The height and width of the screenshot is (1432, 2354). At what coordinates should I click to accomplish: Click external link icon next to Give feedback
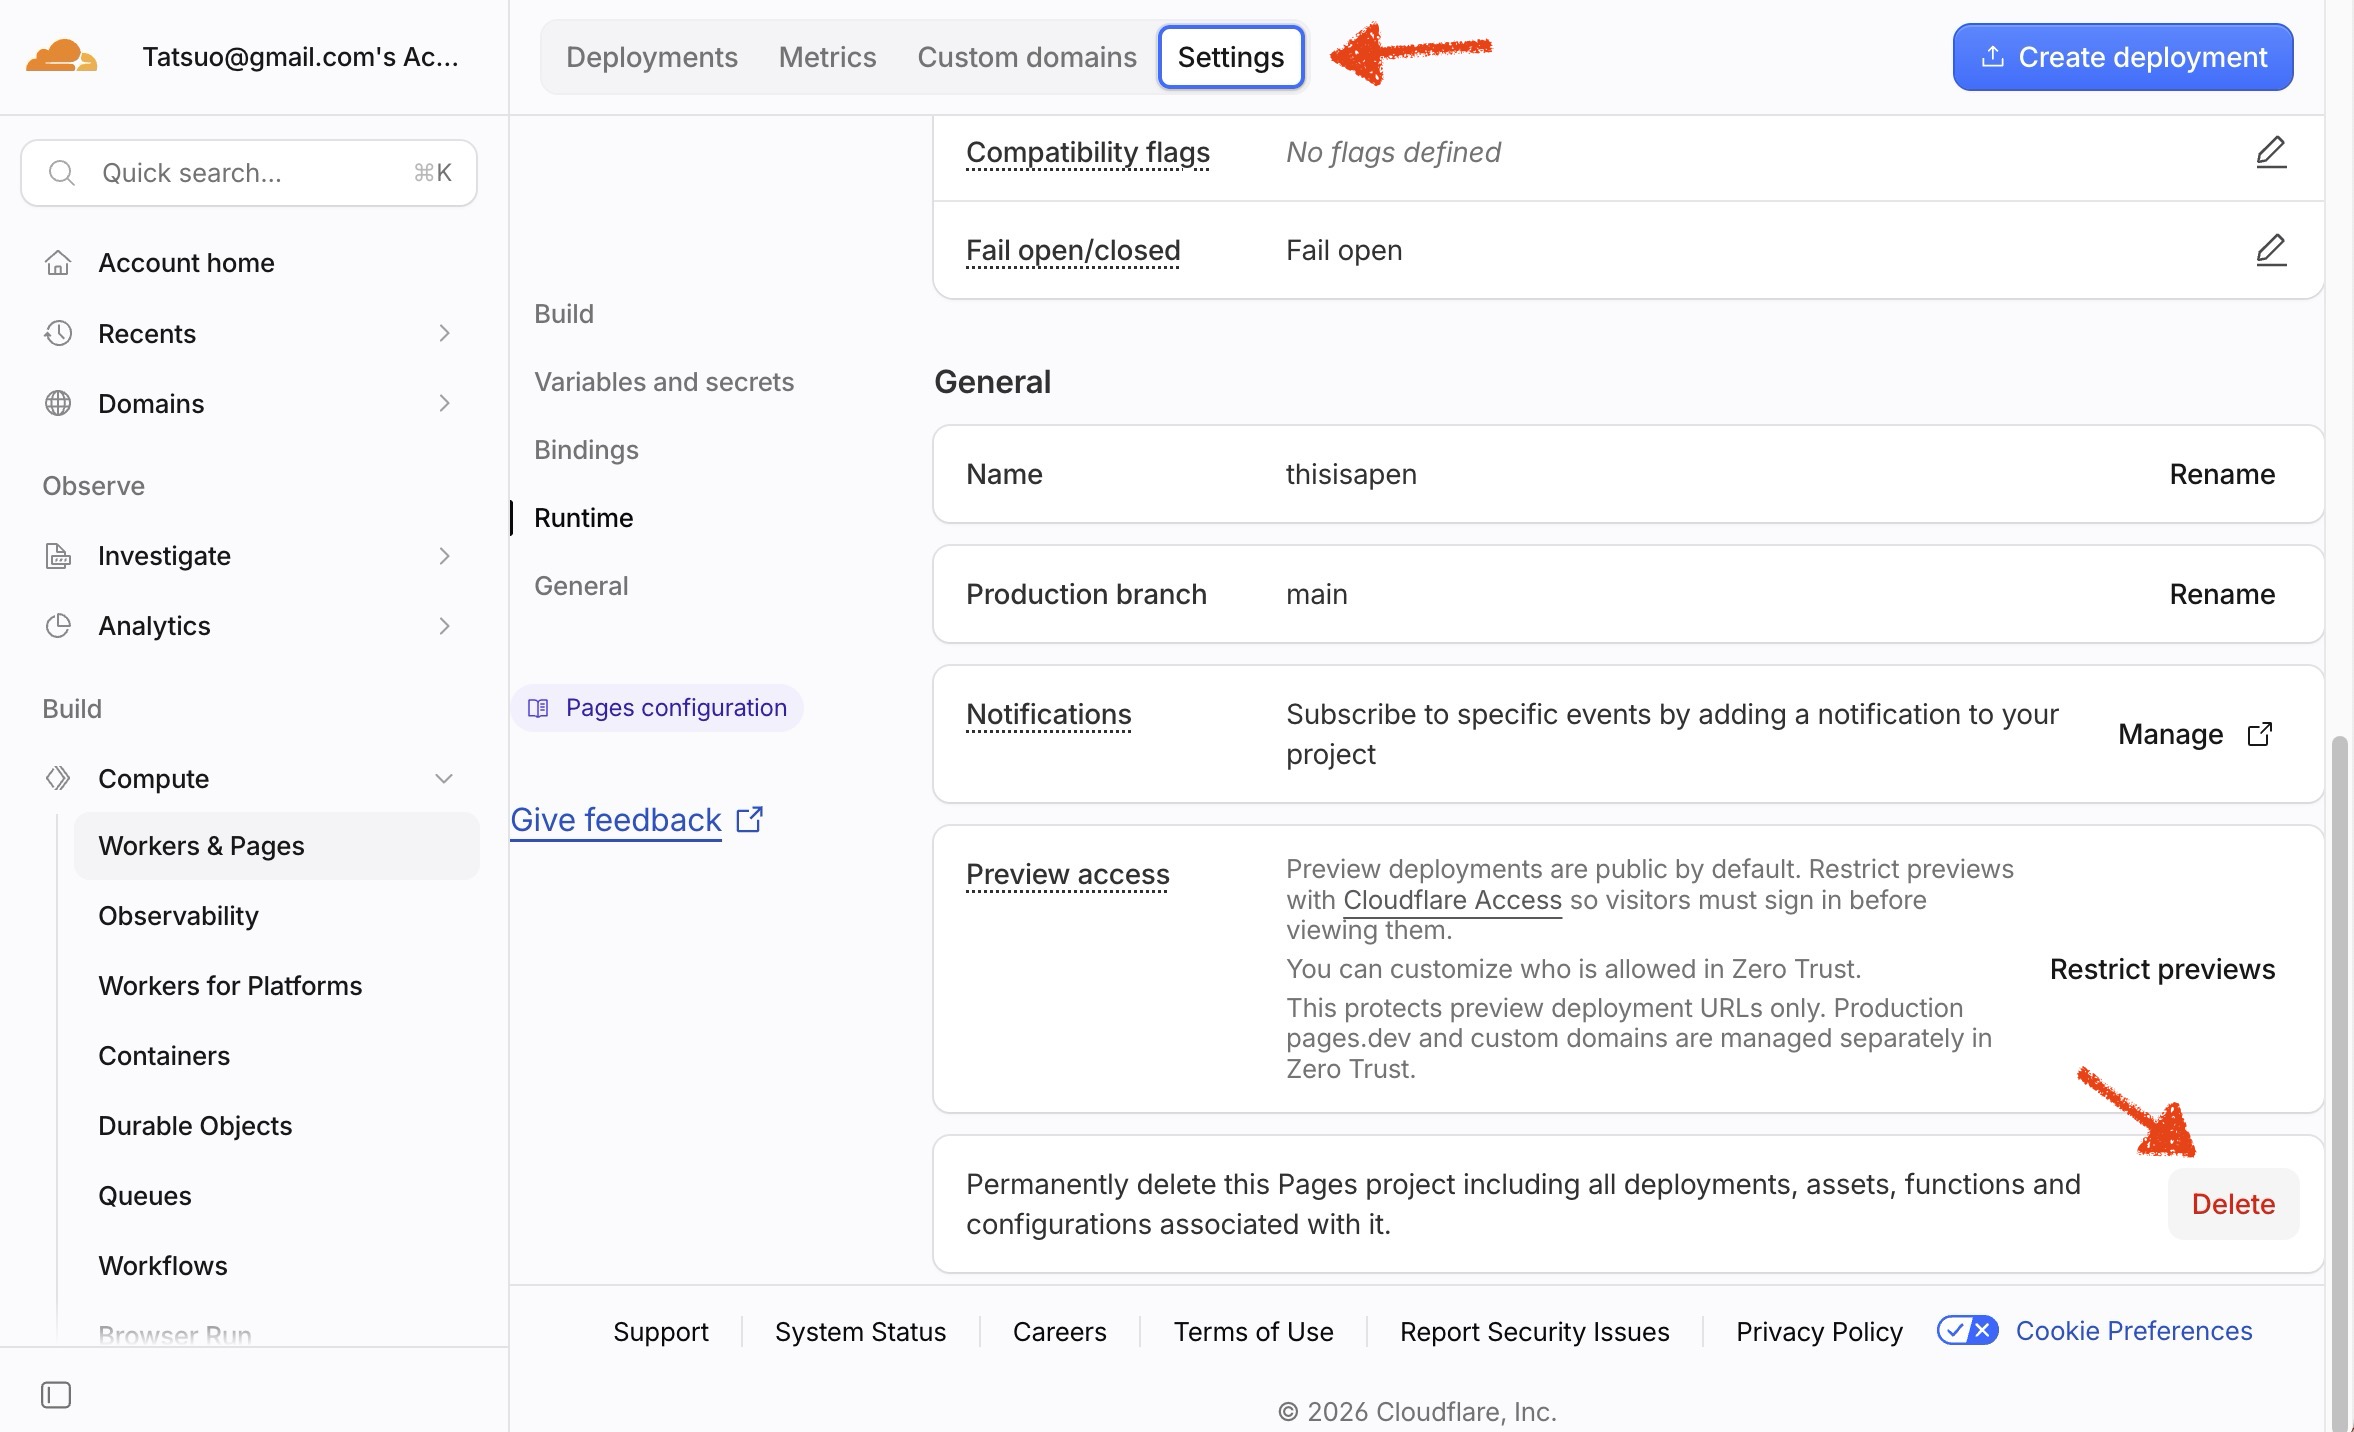[x=749, y=820]
